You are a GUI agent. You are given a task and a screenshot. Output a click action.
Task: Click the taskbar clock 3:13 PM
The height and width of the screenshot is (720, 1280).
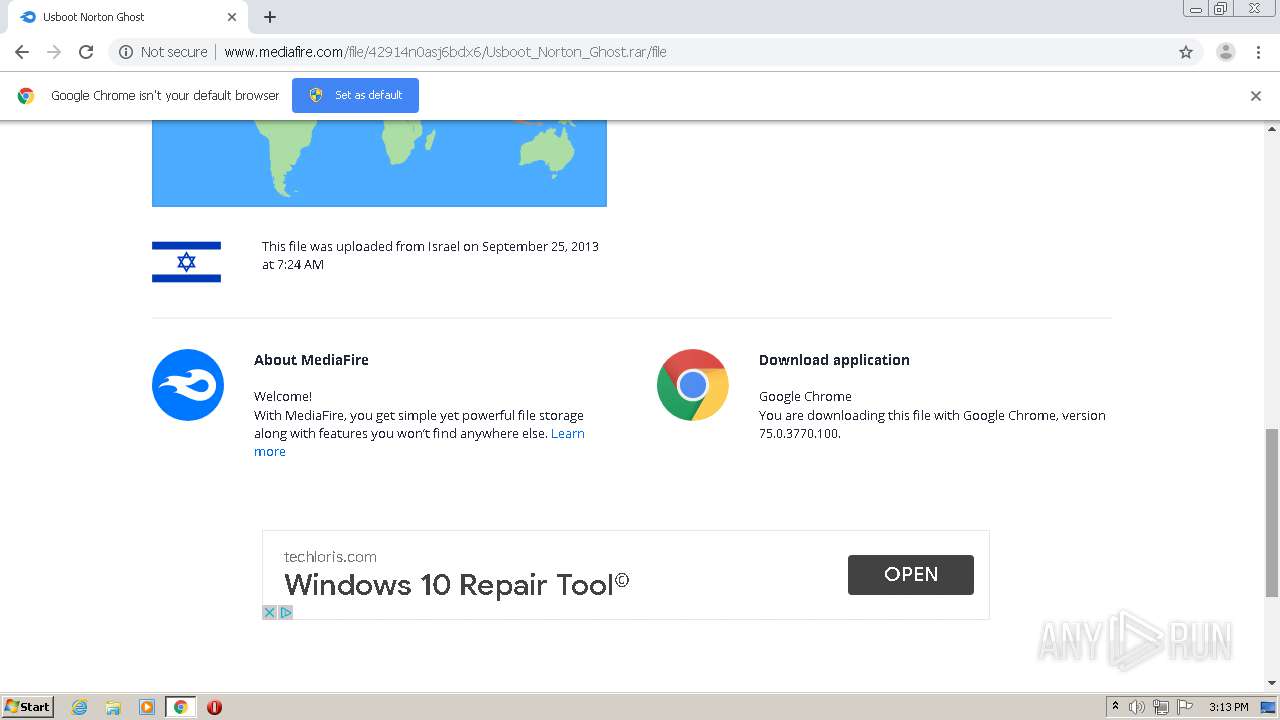point(1228,707)
